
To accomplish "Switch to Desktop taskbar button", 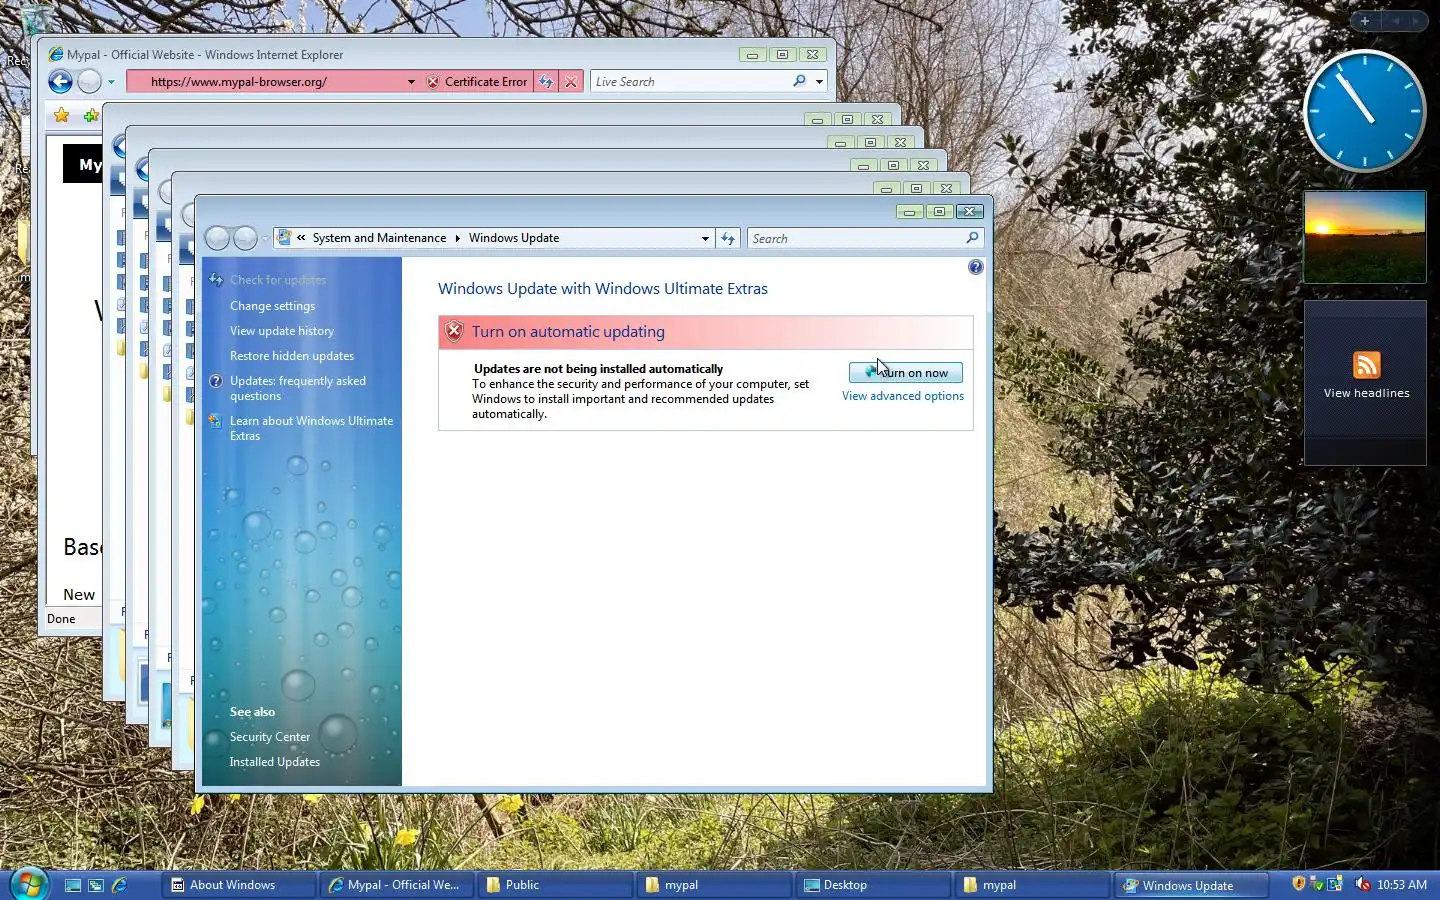I will pos(875,885).
